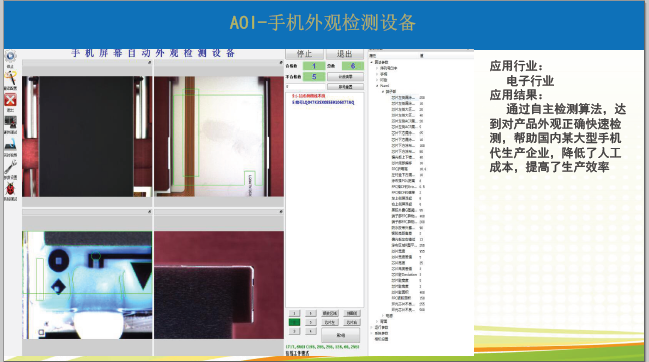Image resolution: width=649 pixels, height=362 pixels.
Task: Open the monitor debug icon in sidebar
Action: [10, 122]
